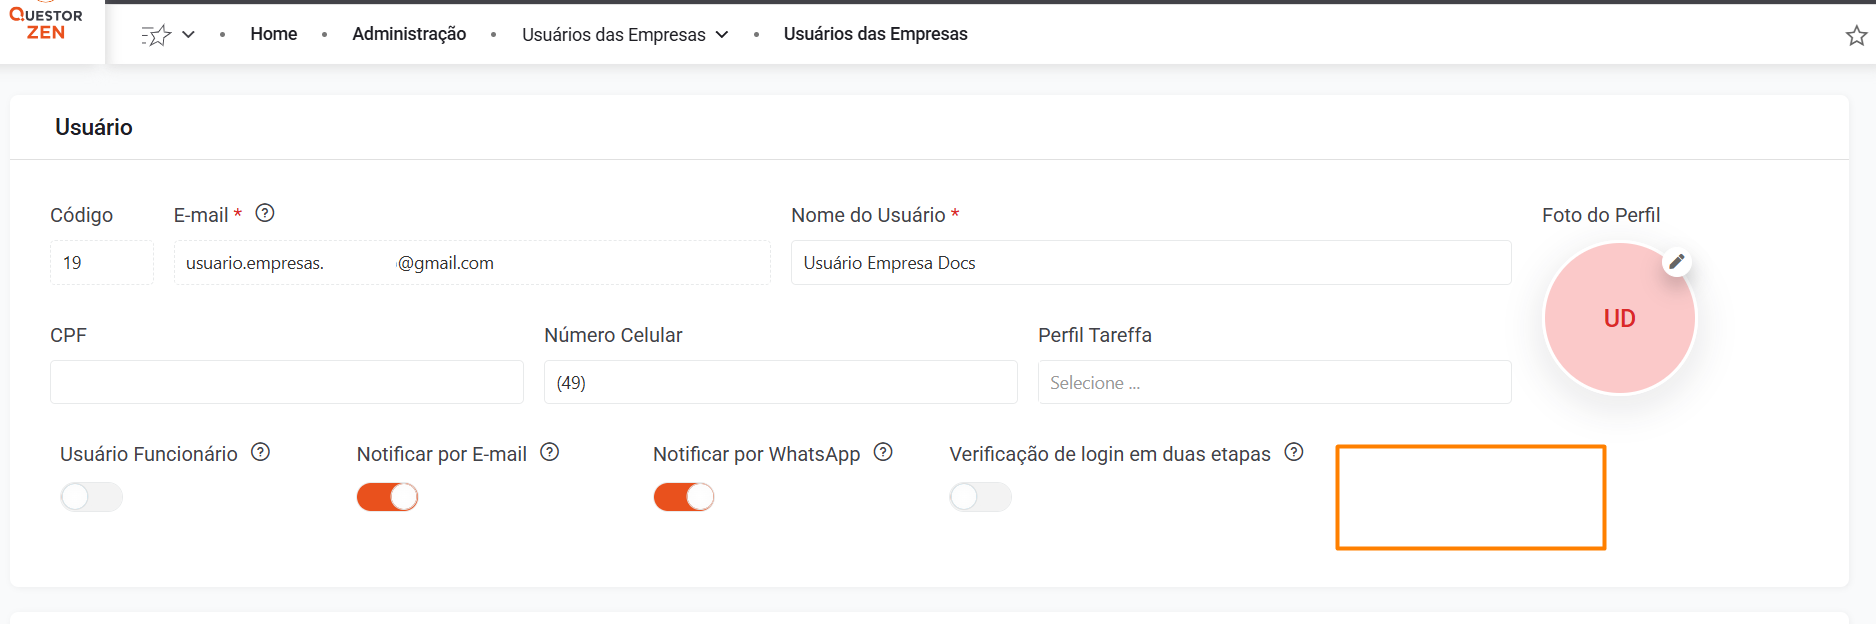Expand the favorites chevron arrow
1876x624 pixels.
[x=188, y=35]
